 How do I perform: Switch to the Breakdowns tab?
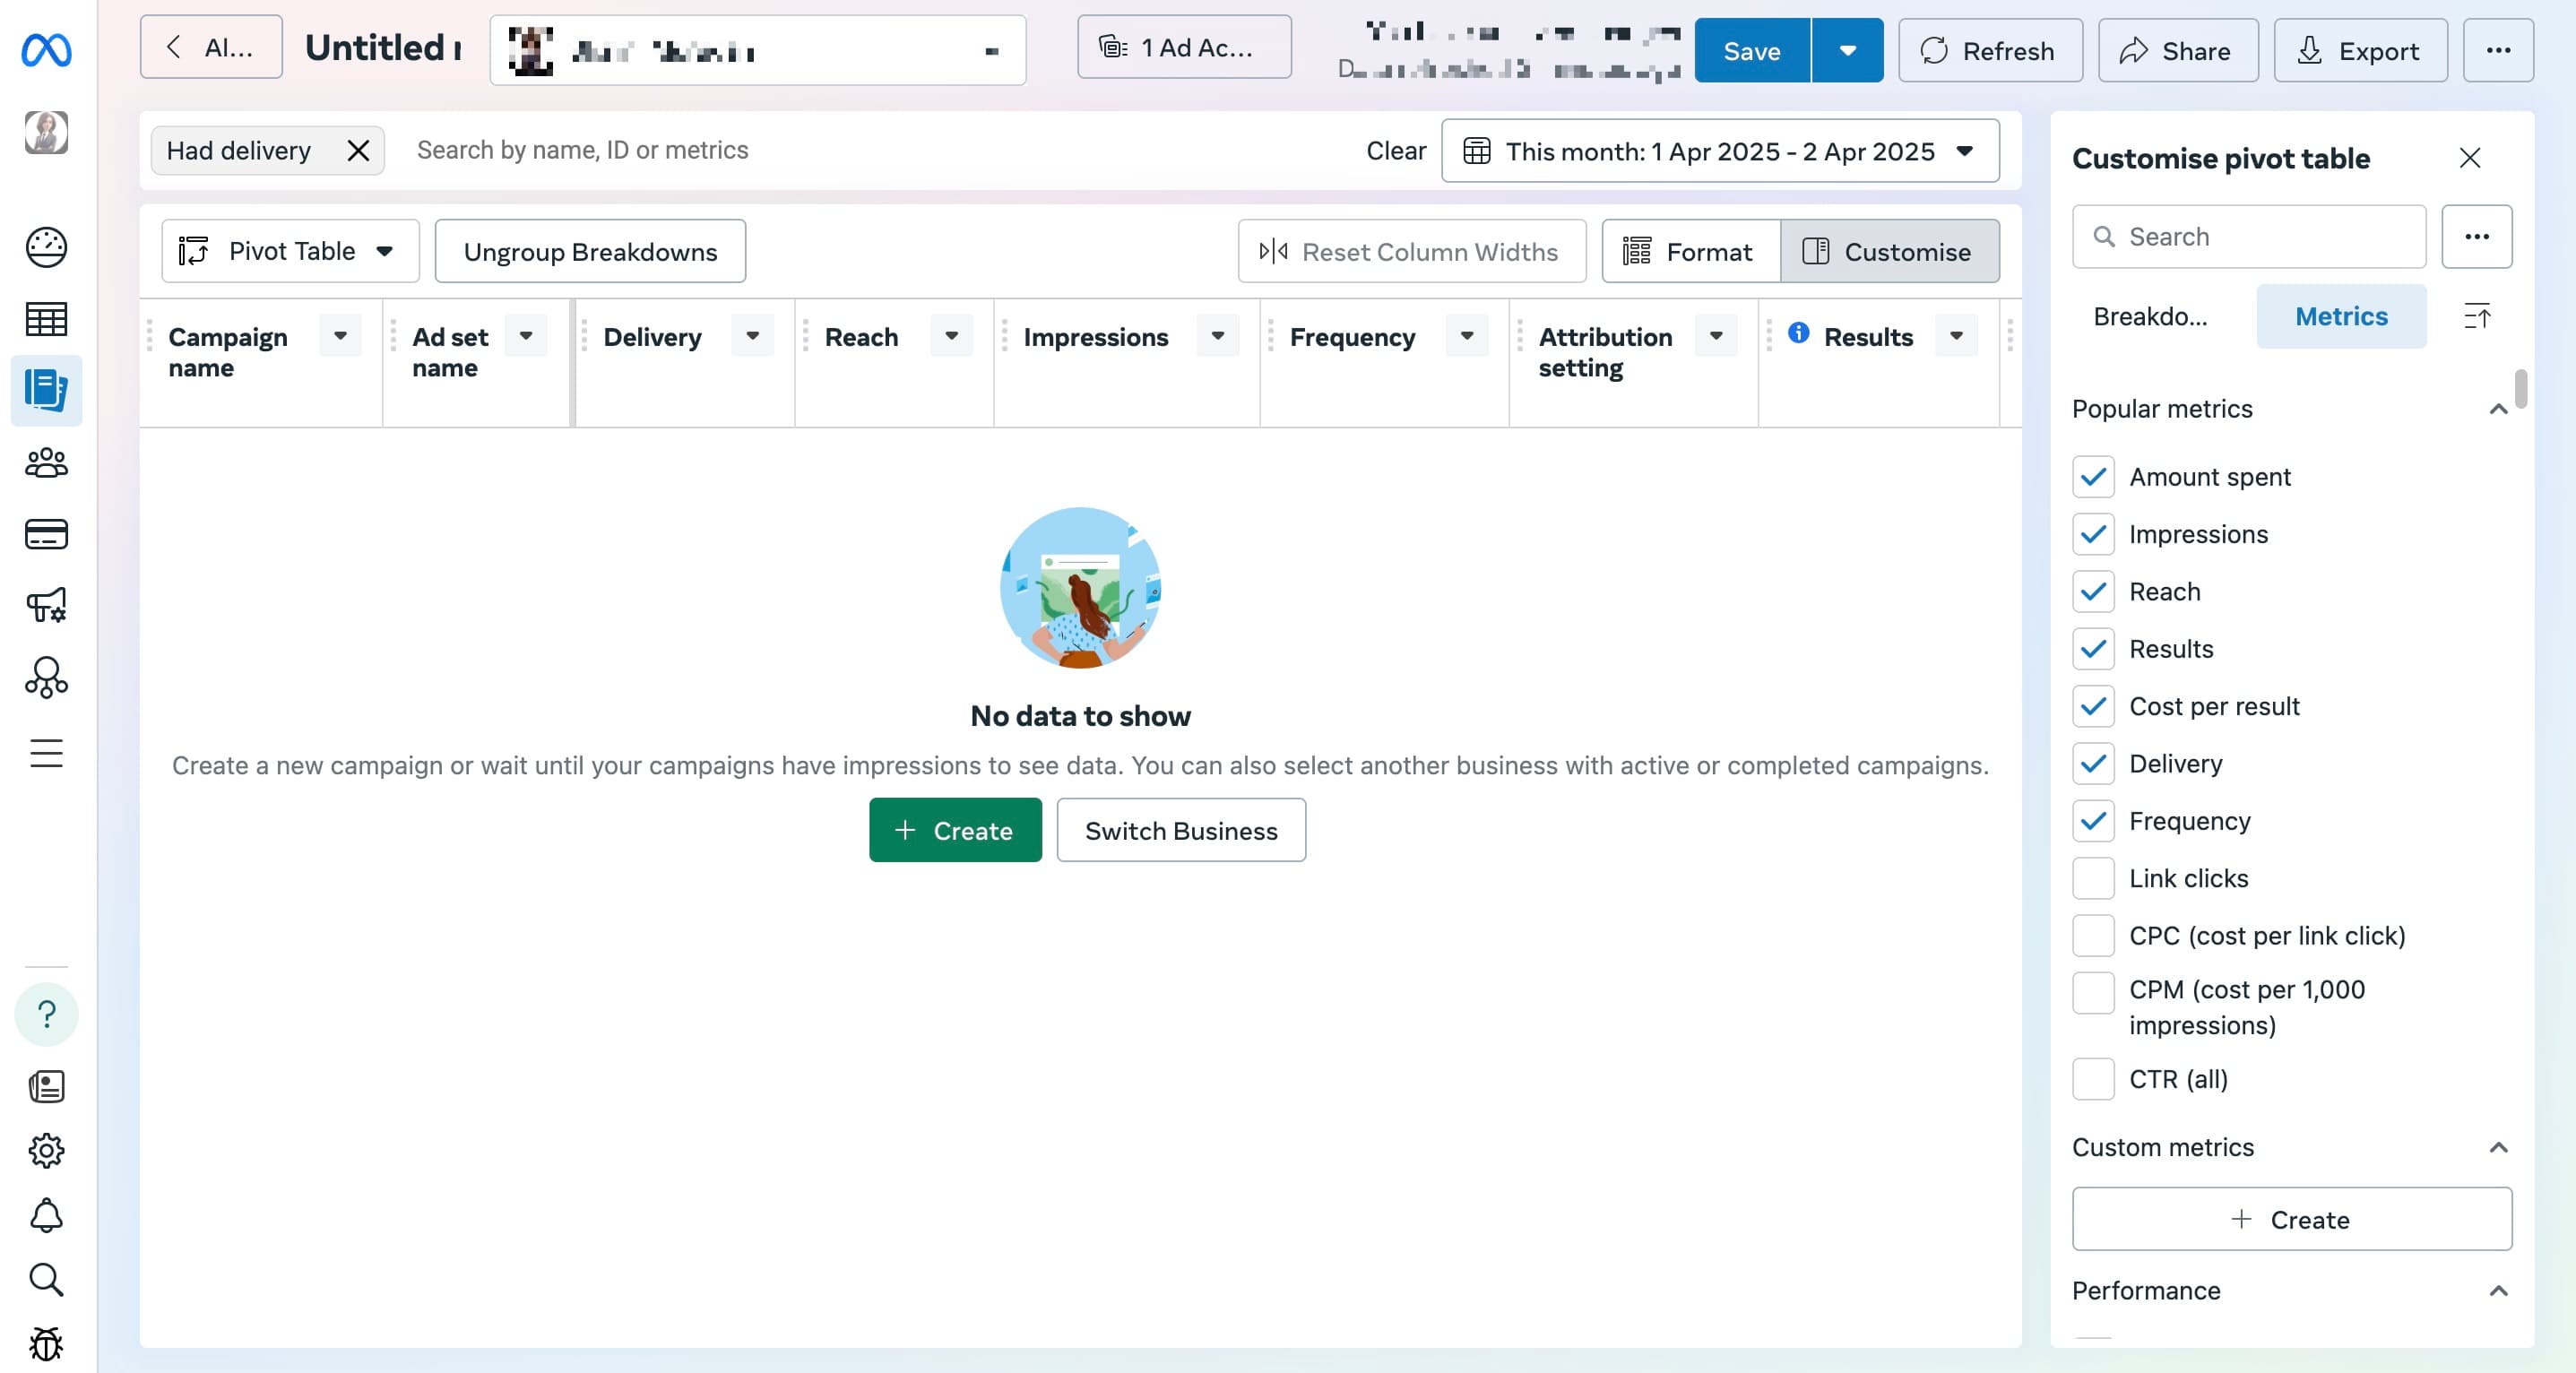[2150, 317]
